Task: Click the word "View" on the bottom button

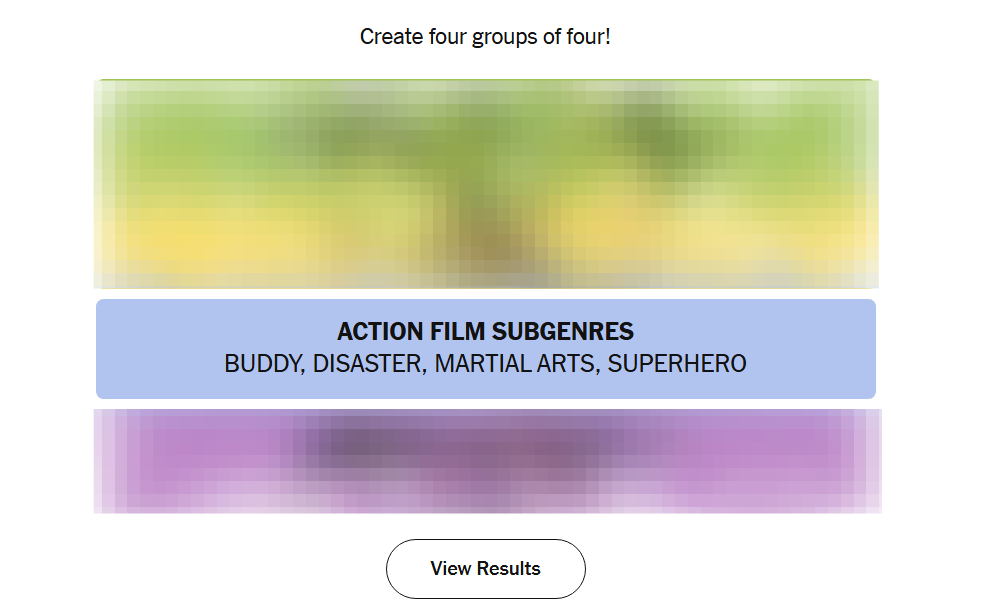Action: point(450,569)
